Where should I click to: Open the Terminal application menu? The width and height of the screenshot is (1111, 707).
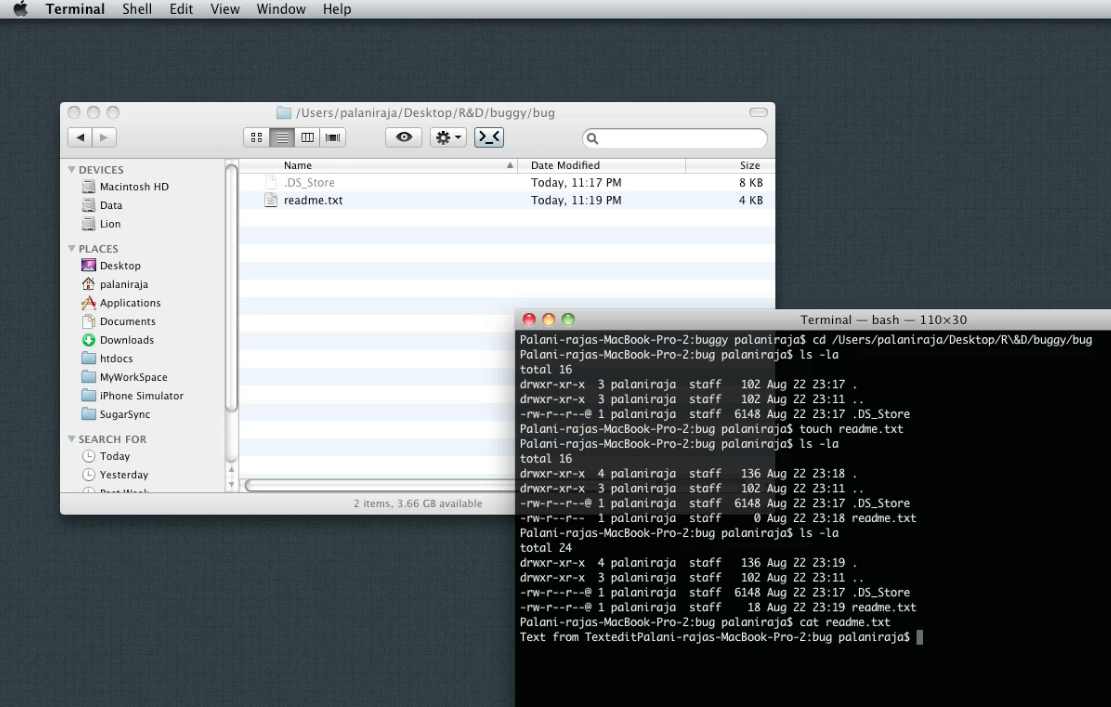75,9
